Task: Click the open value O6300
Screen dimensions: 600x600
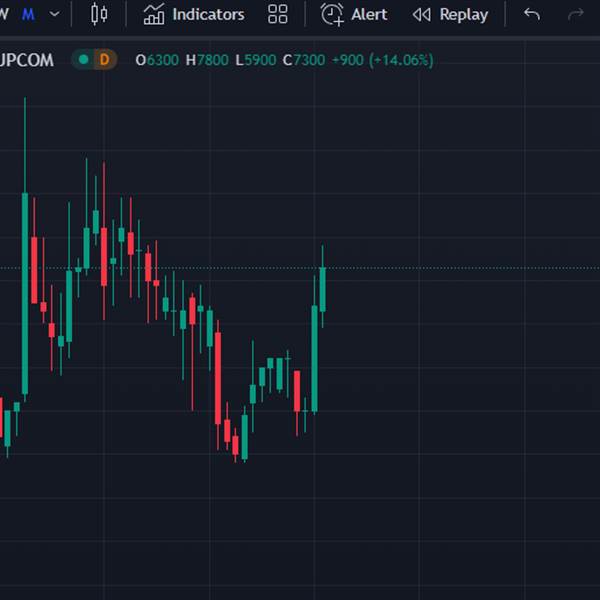Action: tap(157, 60)
